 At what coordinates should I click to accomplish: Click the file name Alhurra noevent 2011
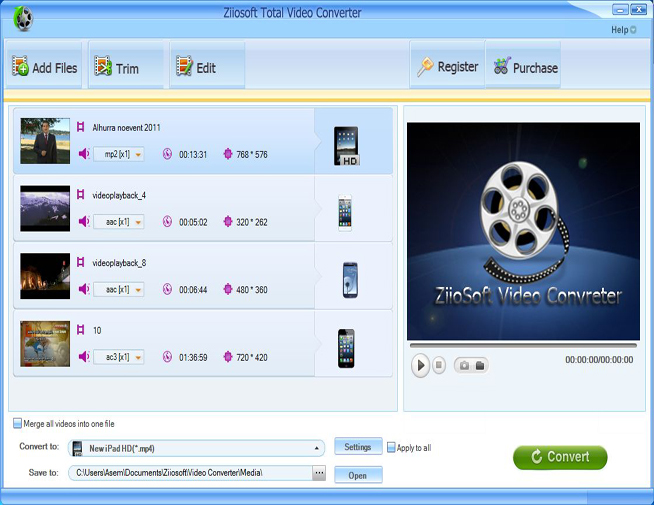(x=126, y=128)
